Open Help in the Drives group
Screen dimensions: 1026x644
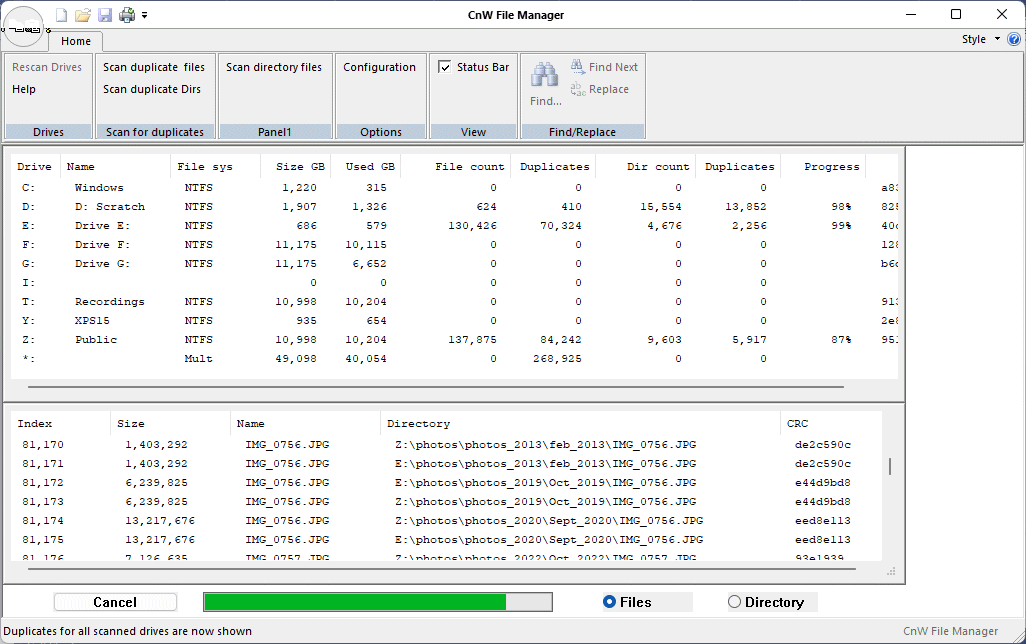[x=24, y=89]
